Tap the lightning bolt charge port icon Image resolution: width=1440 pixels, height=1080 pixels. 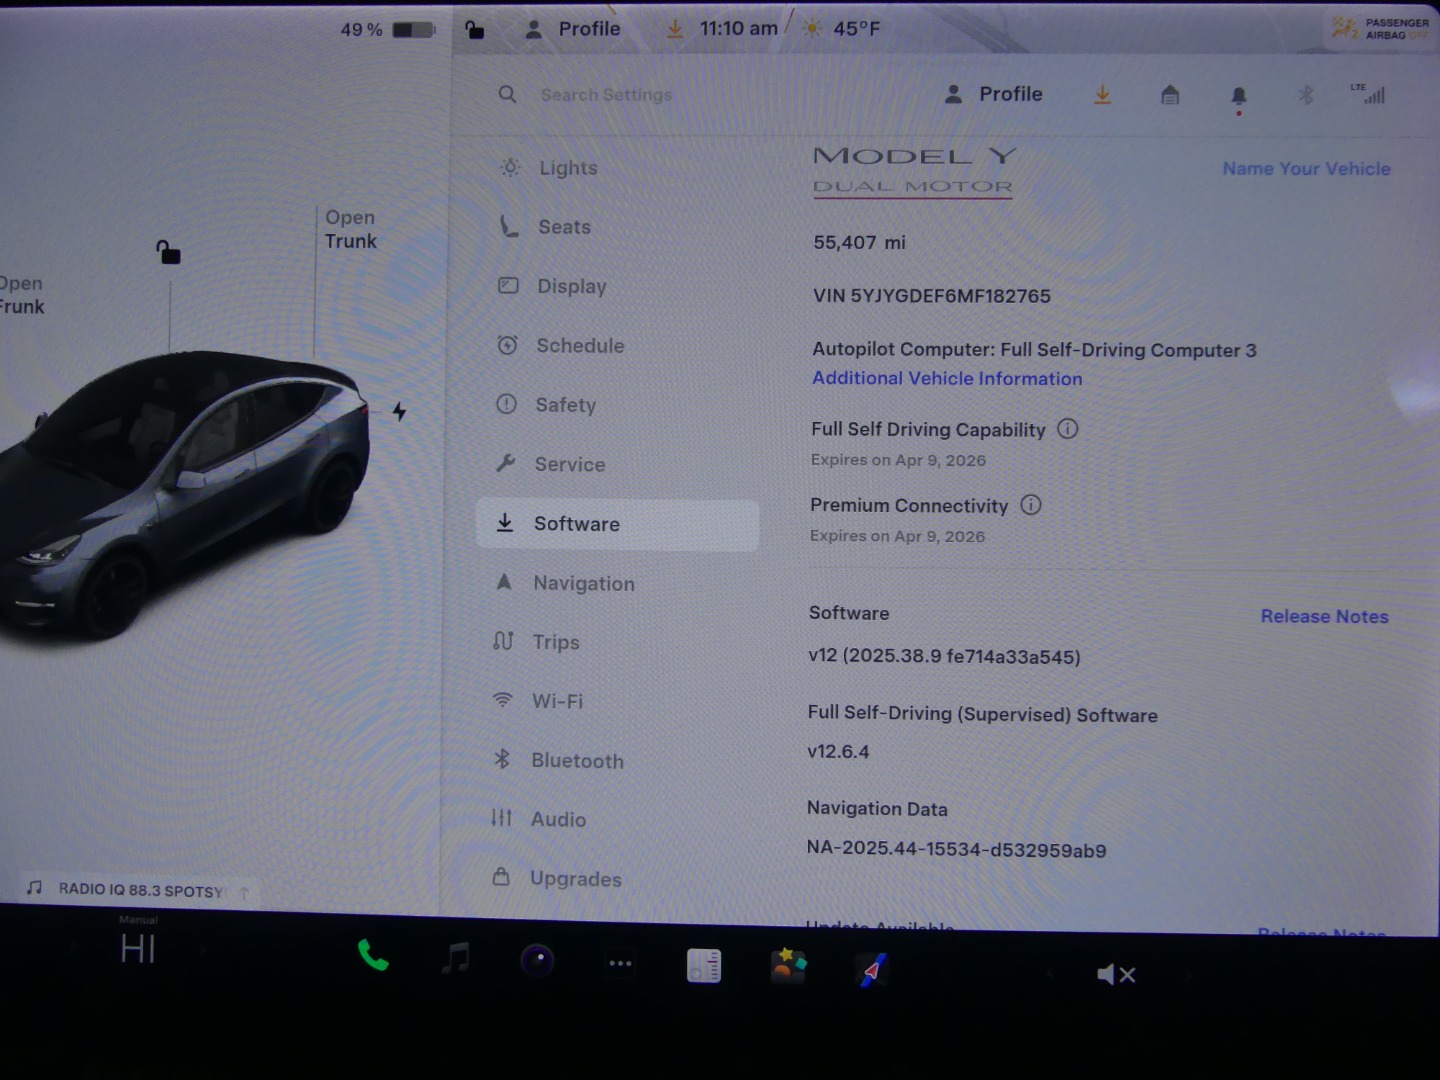coord(399,412)
